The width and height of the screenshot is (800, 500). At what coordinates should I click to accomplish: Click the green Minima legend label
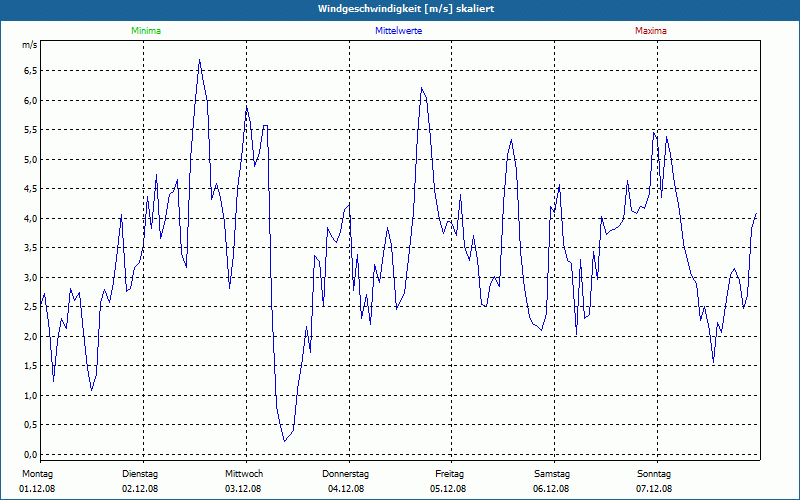(x=146, y=31)
